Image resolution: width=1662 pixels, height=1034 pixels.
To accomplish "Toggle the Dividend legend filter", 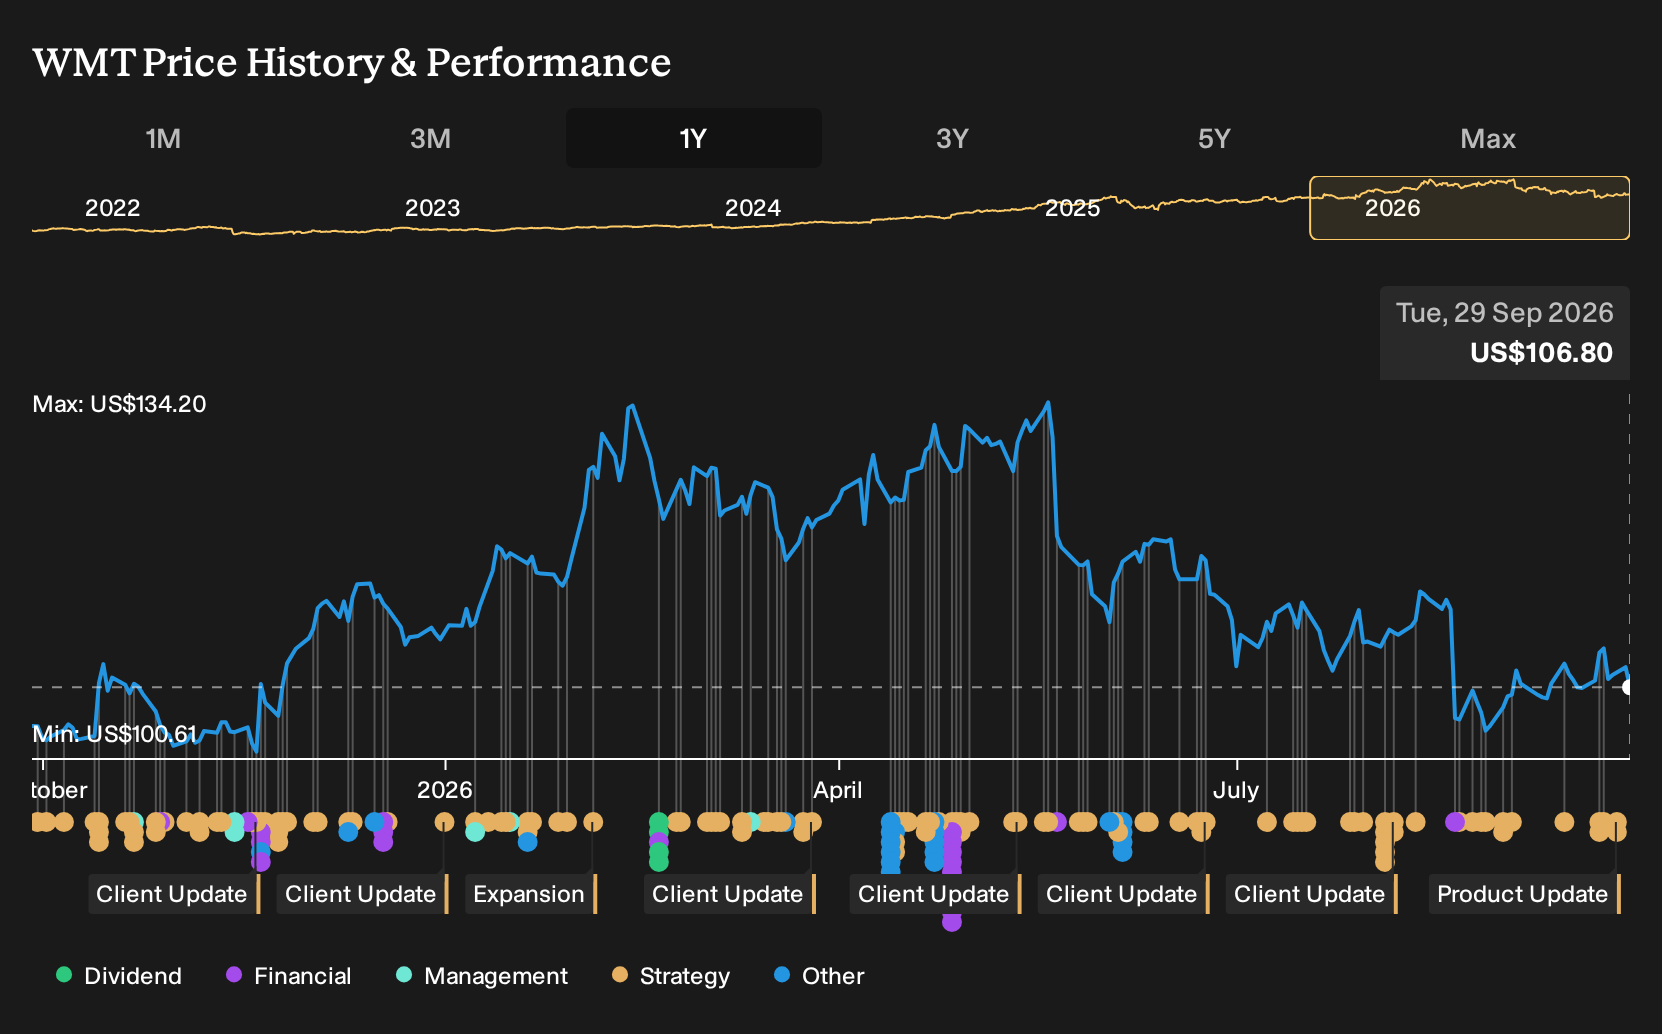I will [119, 976].
